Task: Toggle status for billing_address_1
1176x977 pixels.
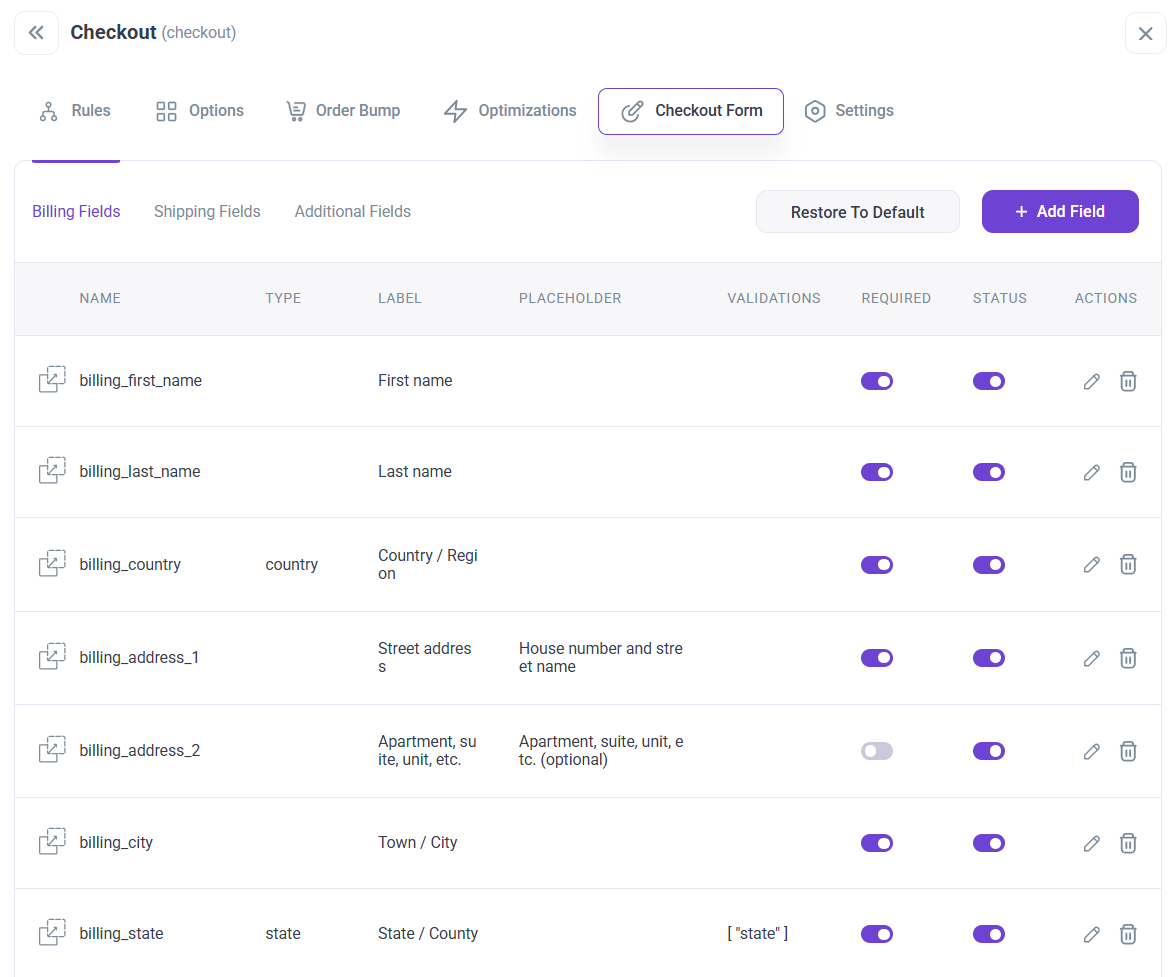Action: pos(988,658)
